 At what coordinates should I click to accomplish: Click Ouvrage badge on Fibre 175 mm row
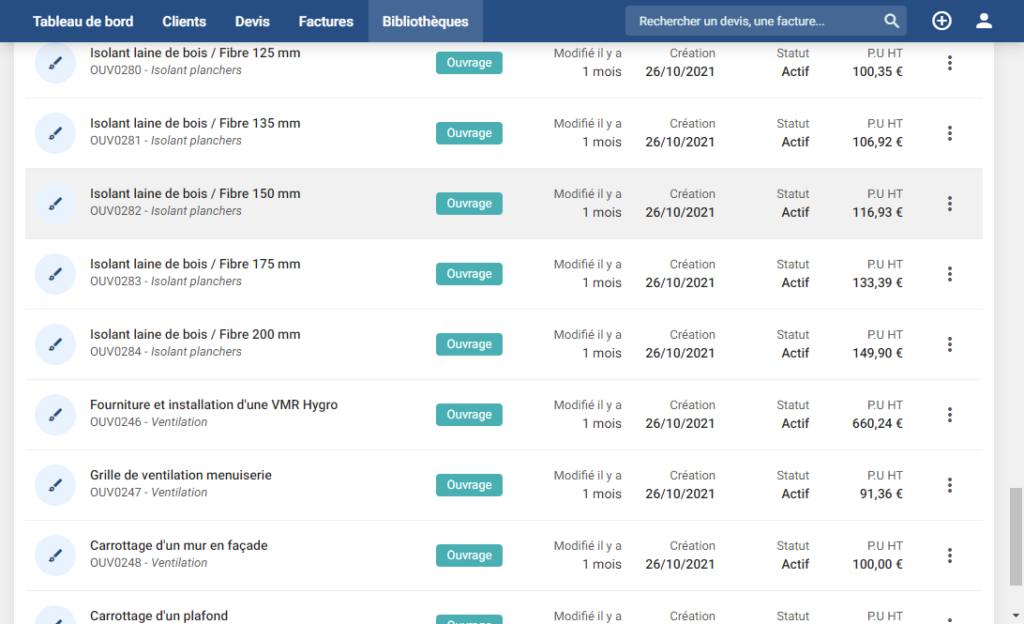pyautogui.click(x=469, y=274)
